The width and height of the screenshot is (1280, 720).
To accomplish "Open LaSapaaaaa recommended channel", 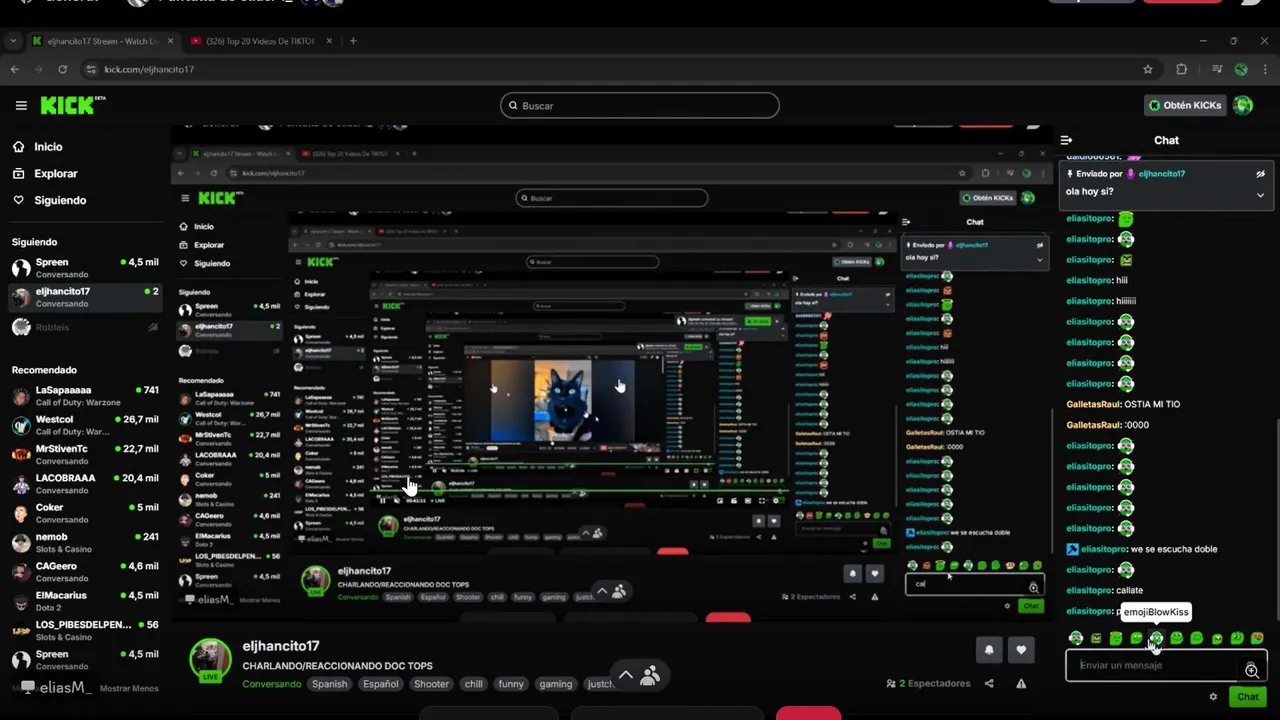I will pyautogui.click(x=84, y=395).
